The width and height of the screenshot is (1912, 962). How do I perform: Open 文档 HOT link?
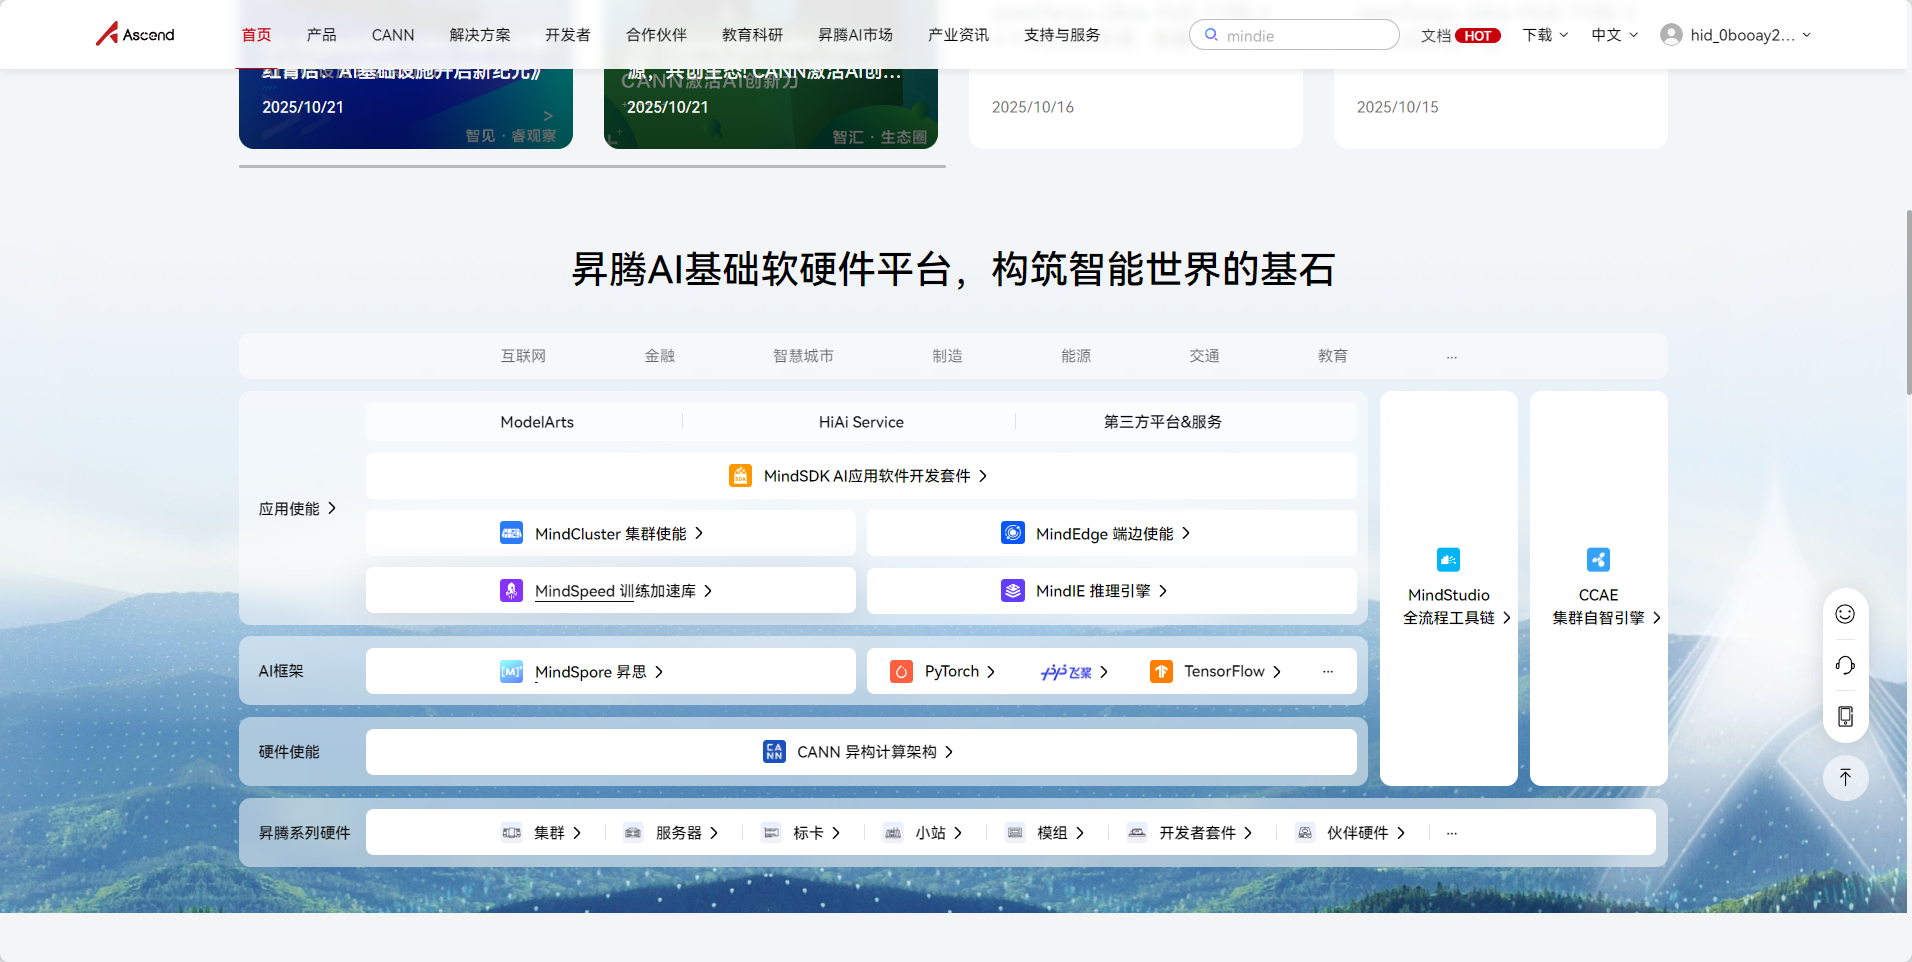pyautogui.click(x=1461, y=35)
